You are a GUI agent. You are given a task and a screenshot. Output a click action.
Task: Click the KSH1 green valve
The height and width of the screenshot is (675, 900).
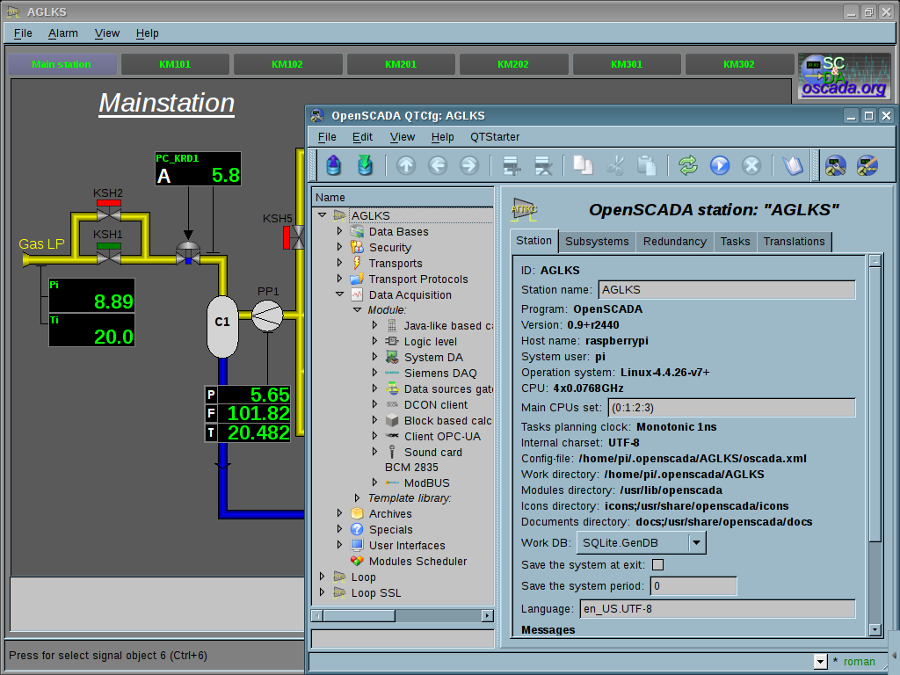[x=108, y=253]
